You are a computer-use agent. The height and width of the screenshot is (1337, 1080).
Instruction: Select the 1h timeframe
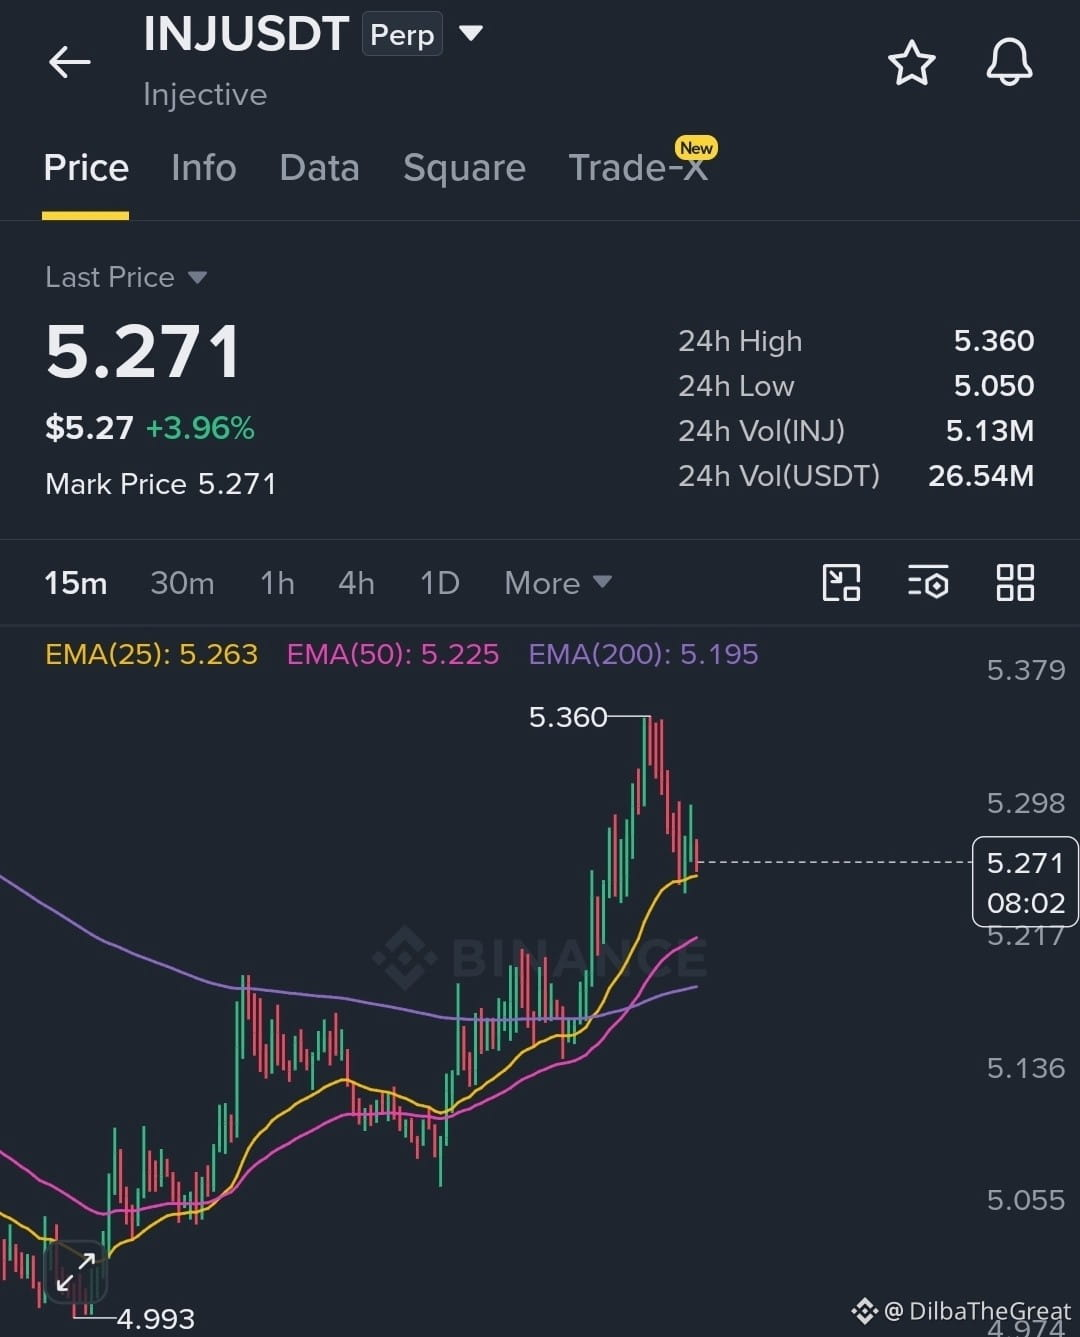(x=277, y=582)
